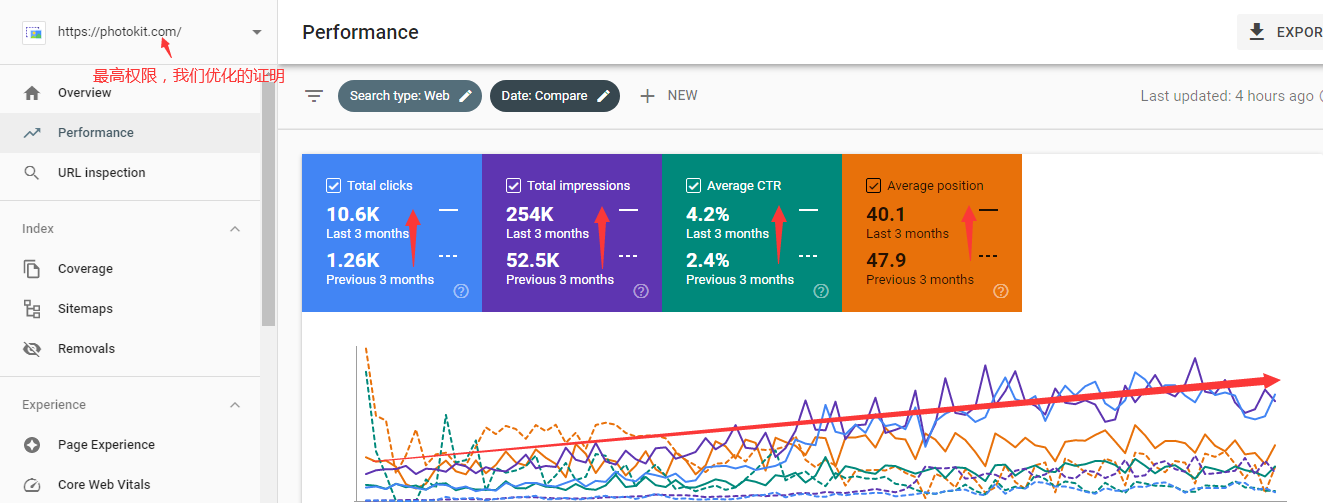This screenshot has height=503, width=1323.
Task: Go to the Sitemaps page
Action: point(85,309)
